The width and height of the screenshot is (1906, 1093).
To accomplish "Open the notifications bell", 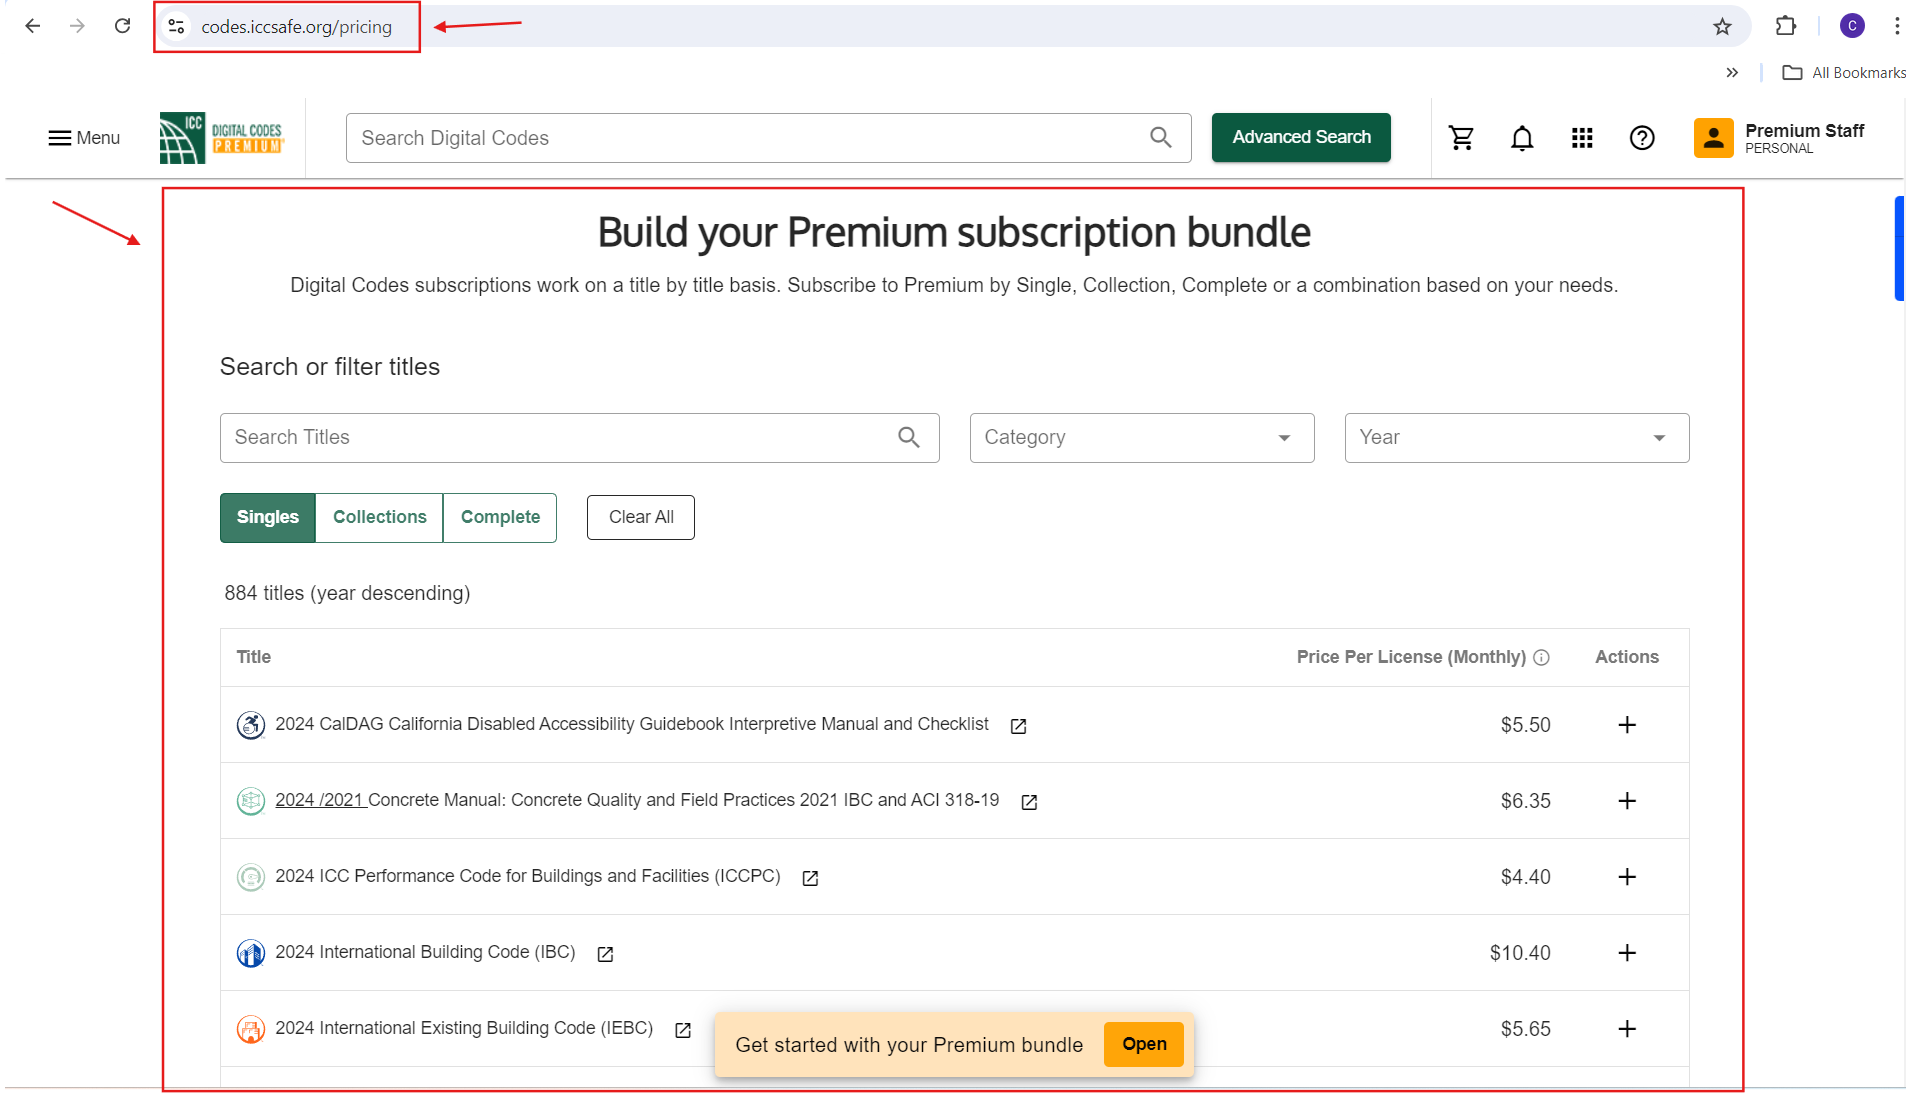I will coord(1522,138).
